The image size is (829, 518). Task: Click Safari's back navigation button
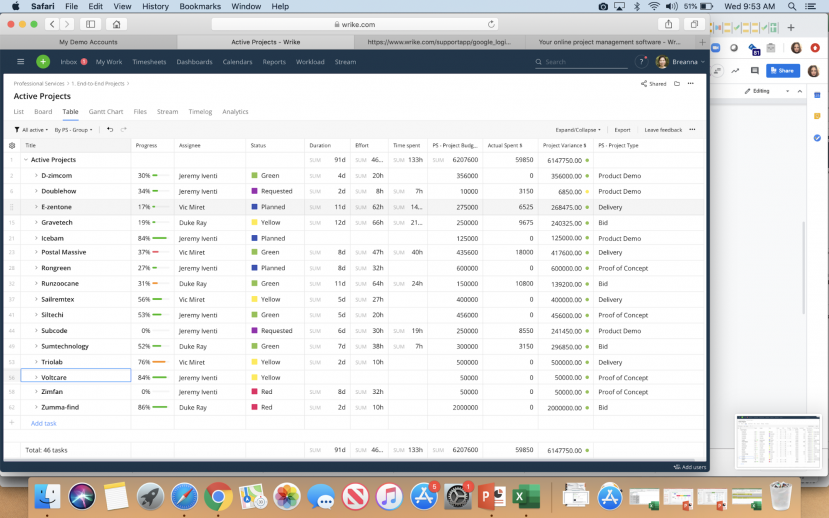click(x=52, y=24)
